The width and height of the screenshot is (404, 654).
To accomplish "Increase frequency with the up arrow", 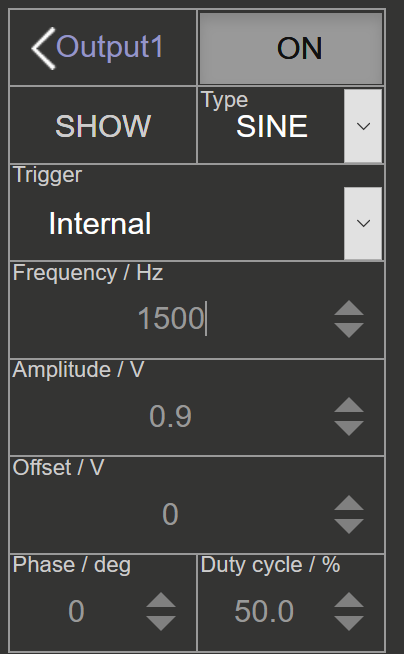I will (349, 308).
